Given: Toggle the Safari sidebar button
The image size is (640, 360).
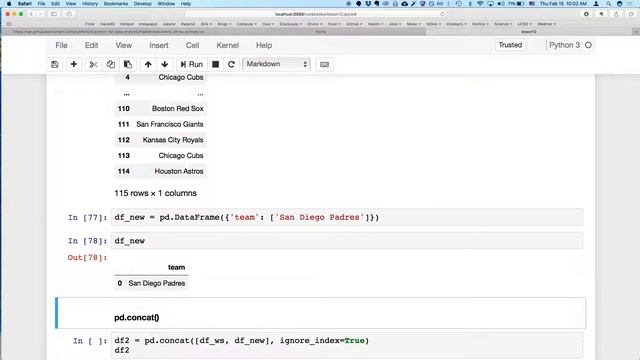Looking at the screenshot, I should (53, 14).
